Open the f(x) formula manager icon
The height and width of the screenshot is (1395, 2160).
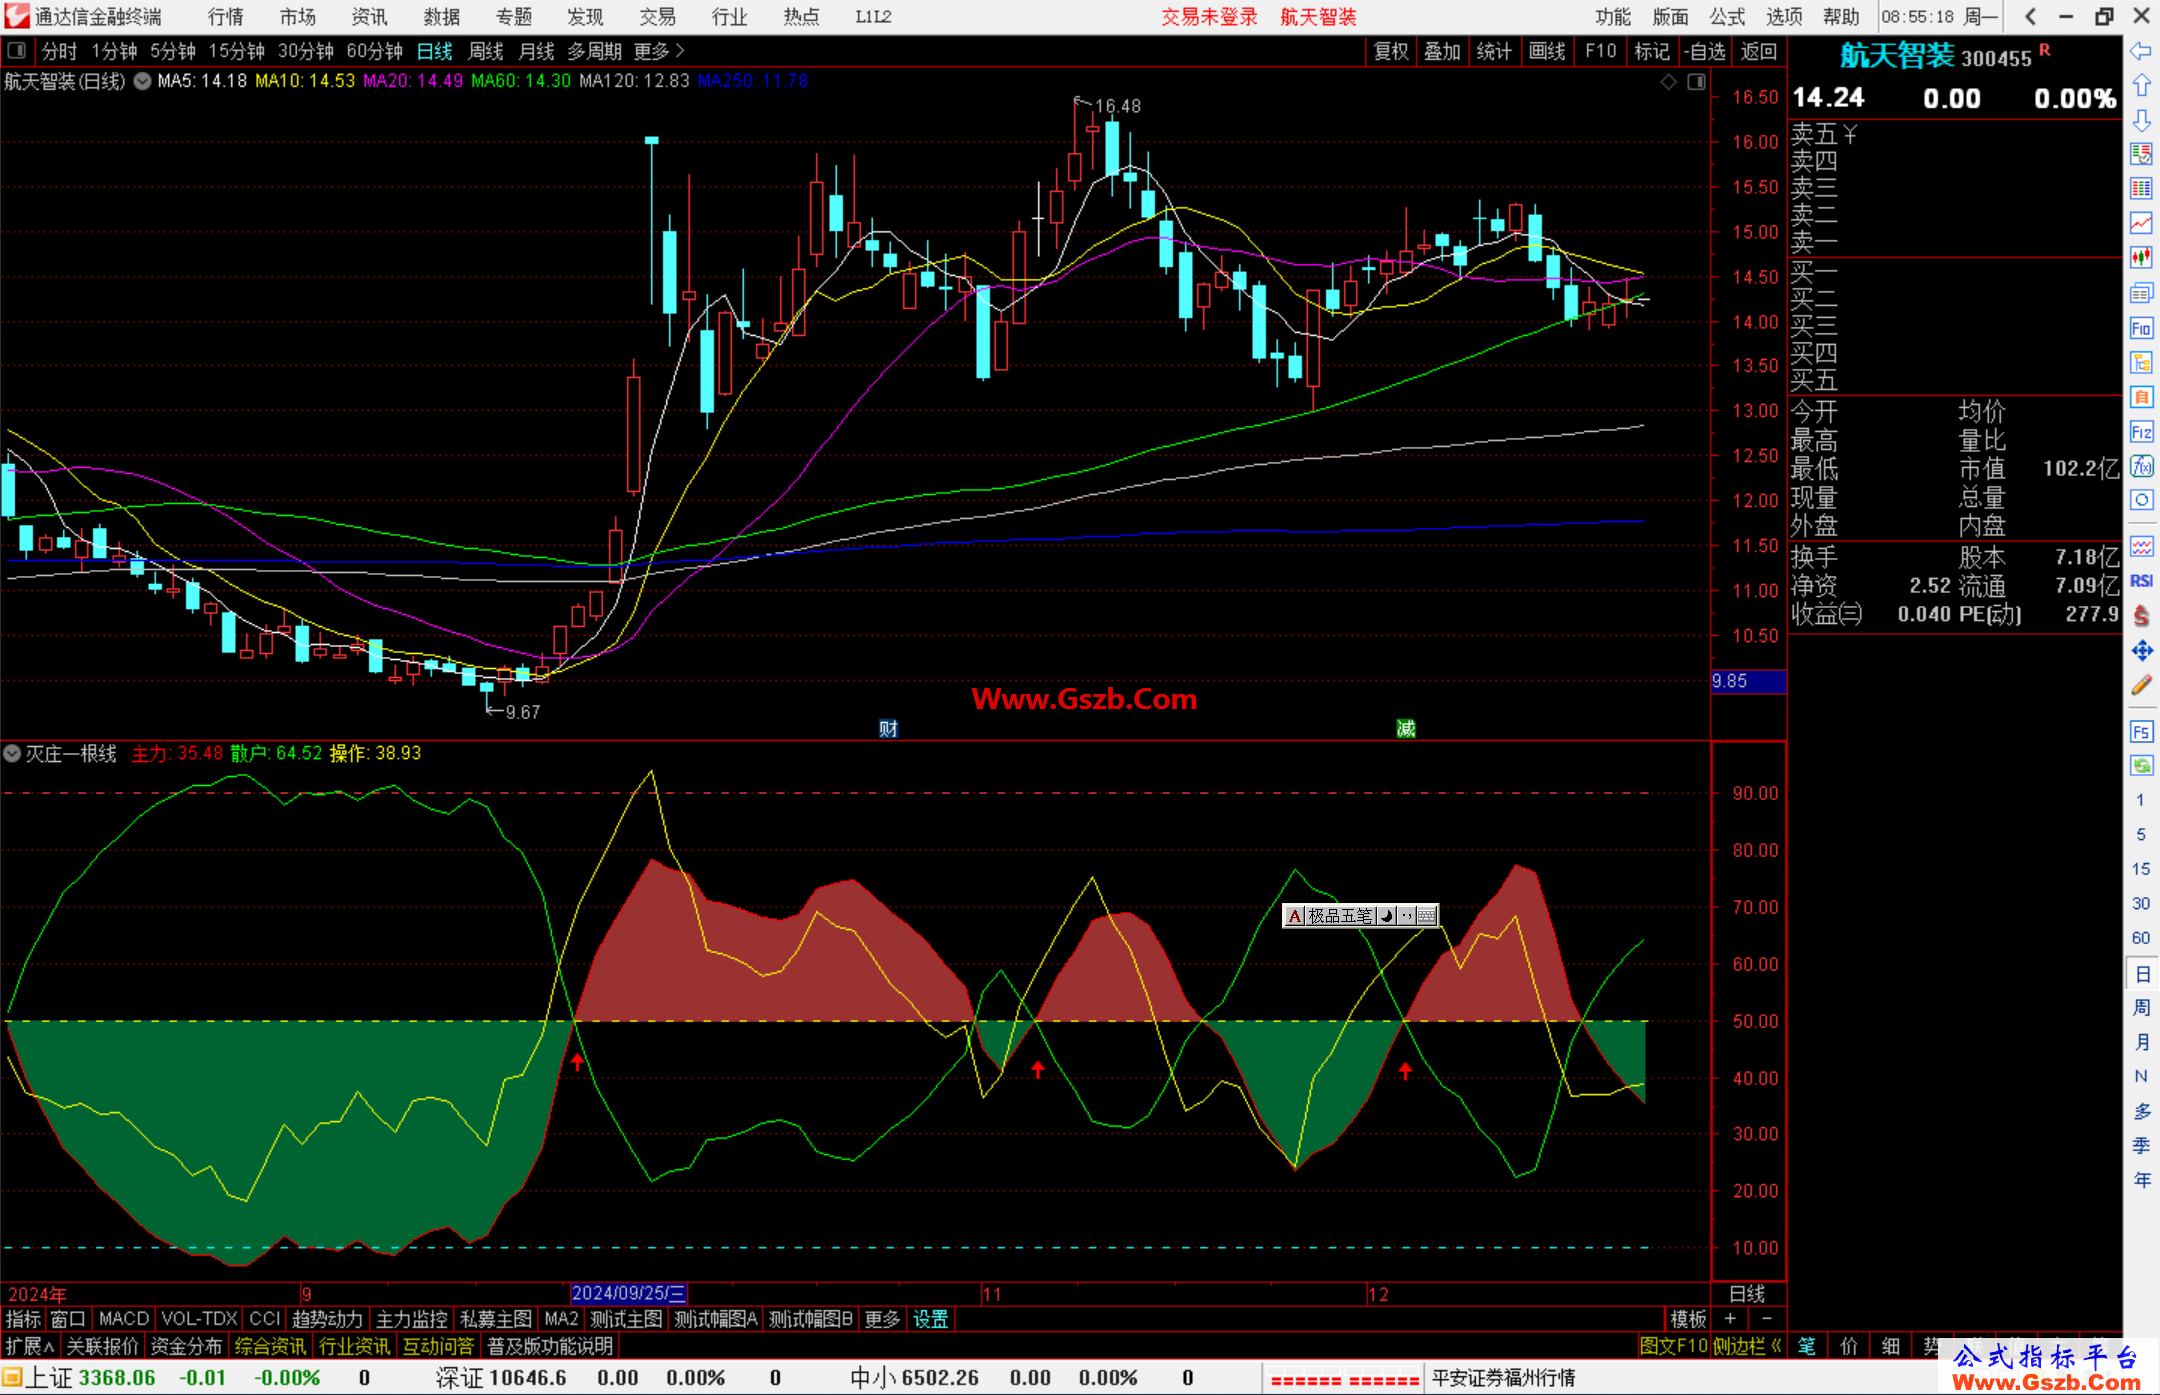coord(2141,466)
